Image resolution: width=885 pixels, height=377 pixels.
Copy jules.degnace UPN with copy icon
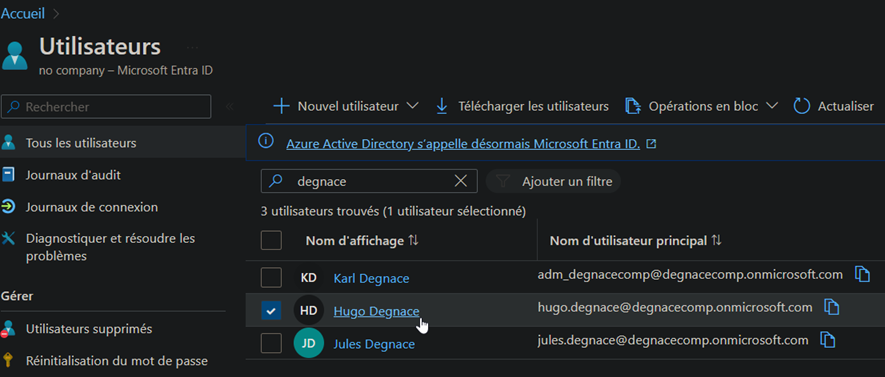[827, 340]
